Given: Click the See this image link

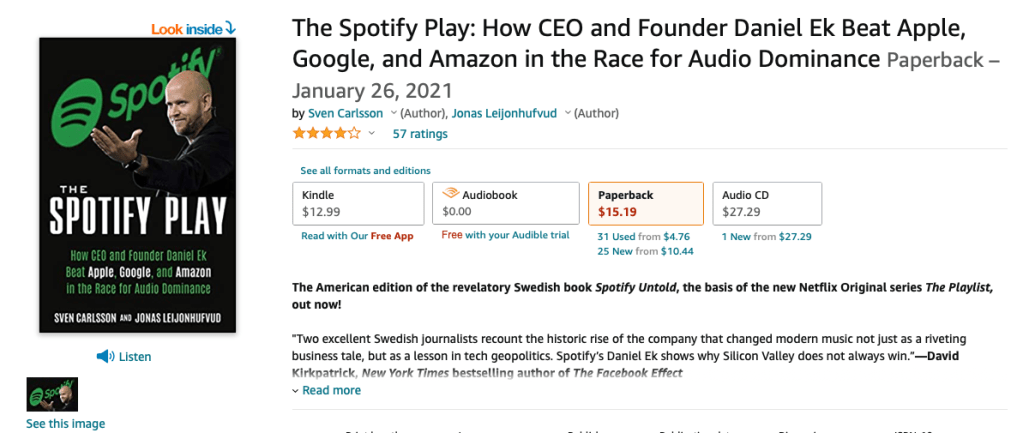Looking at the screenshot, I should (x=65, y=423).
